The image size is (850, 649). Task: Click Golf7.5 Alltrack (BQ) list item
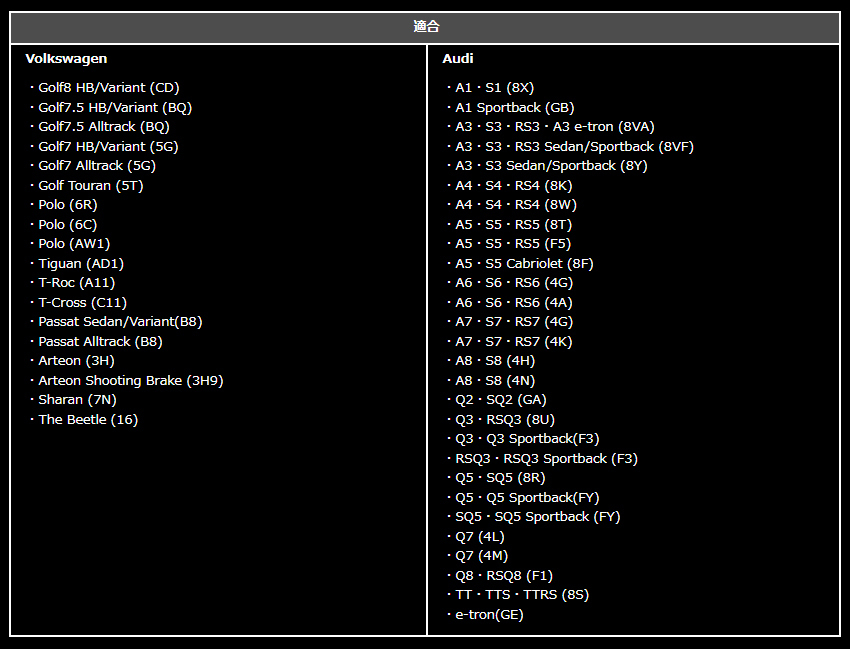[103, 127]
